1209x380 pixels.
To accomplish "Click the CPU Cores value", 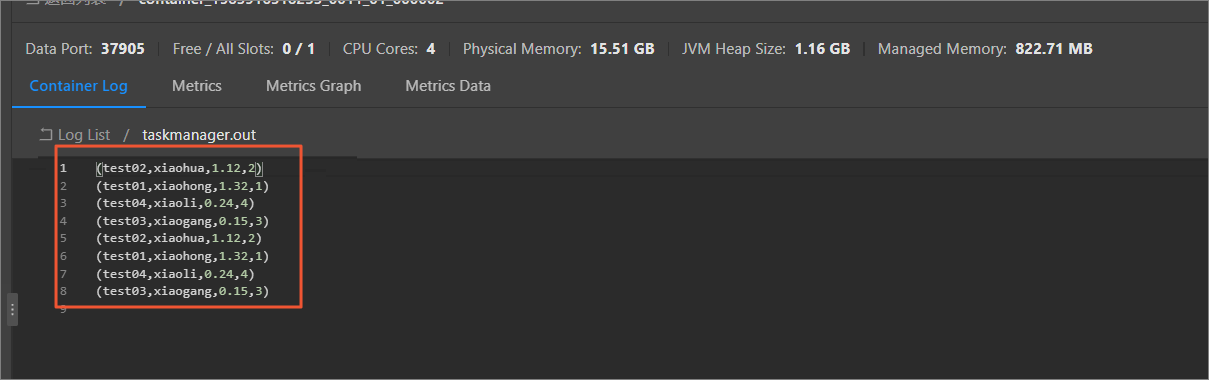I will (x=431, y=48).
